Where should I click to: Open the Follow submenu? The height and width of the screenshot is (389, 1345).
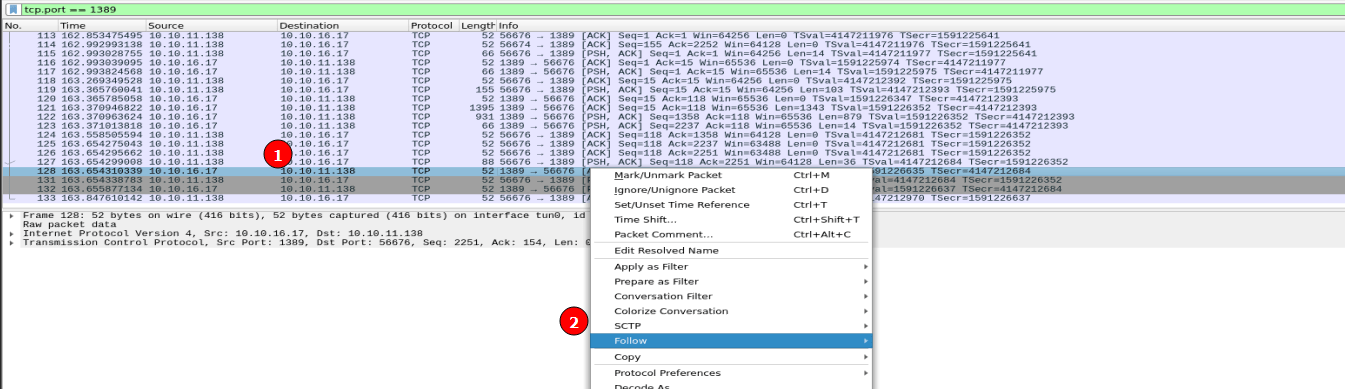(x=730, y=341)
